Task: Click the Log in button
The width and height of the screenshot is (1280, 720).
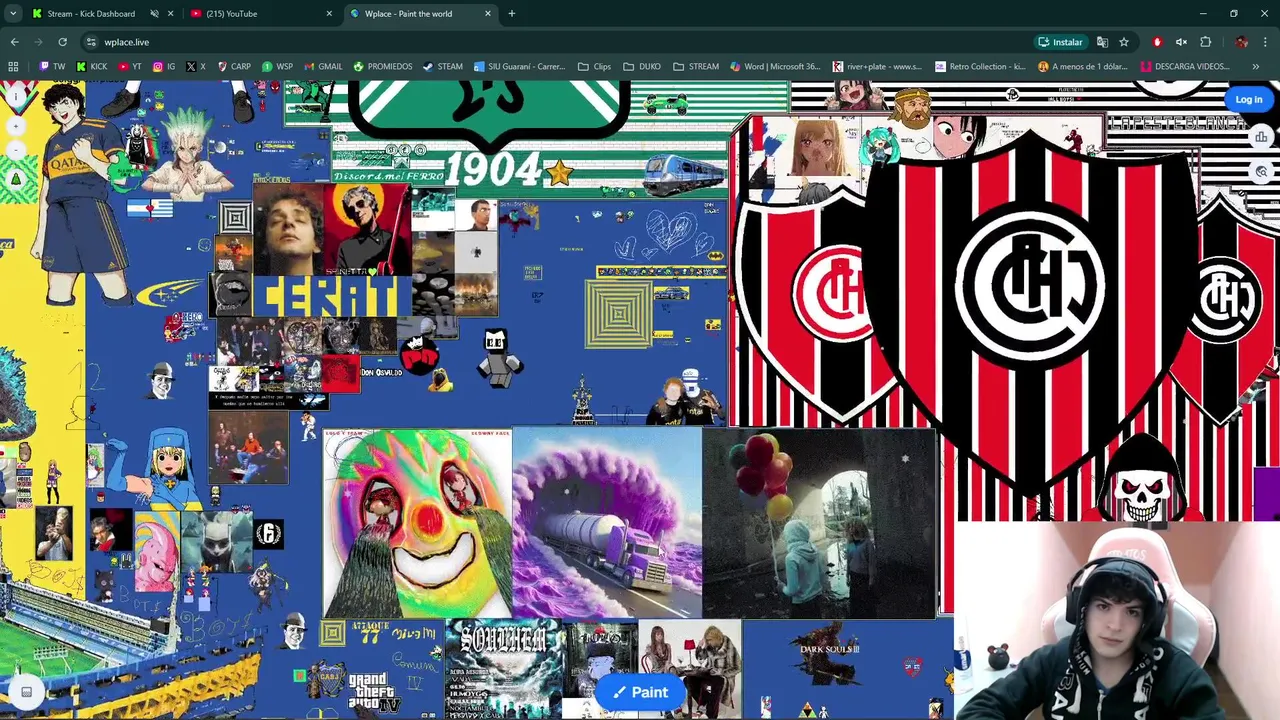Action: coord(1248,99)
